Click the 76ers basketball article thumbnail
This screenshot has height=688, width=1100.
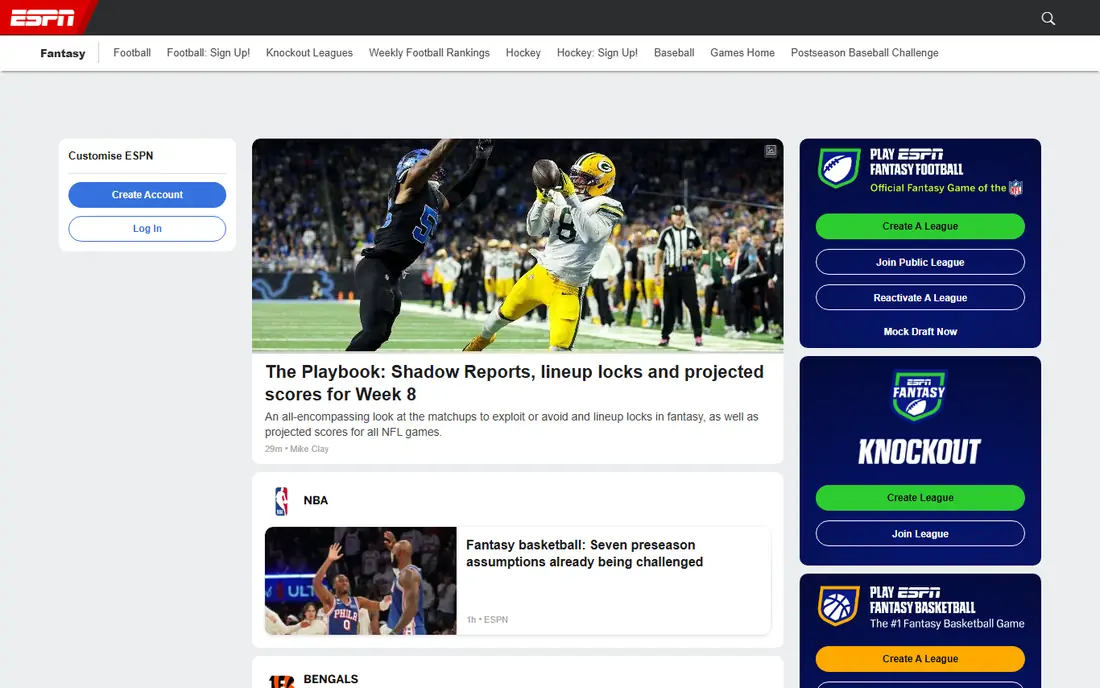[x=361, y=581]
